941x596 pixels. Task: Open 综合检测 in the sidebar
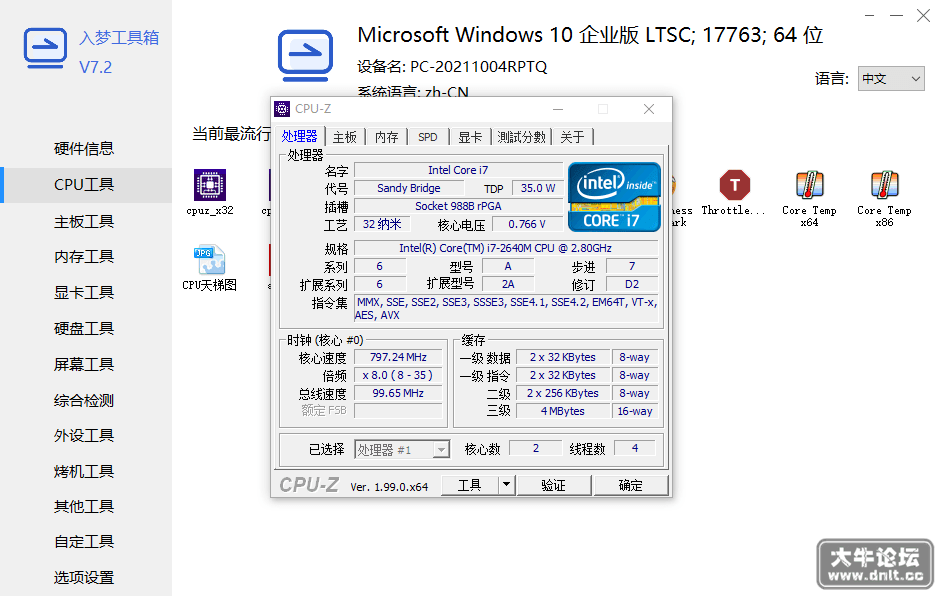[x=84, y=400]
